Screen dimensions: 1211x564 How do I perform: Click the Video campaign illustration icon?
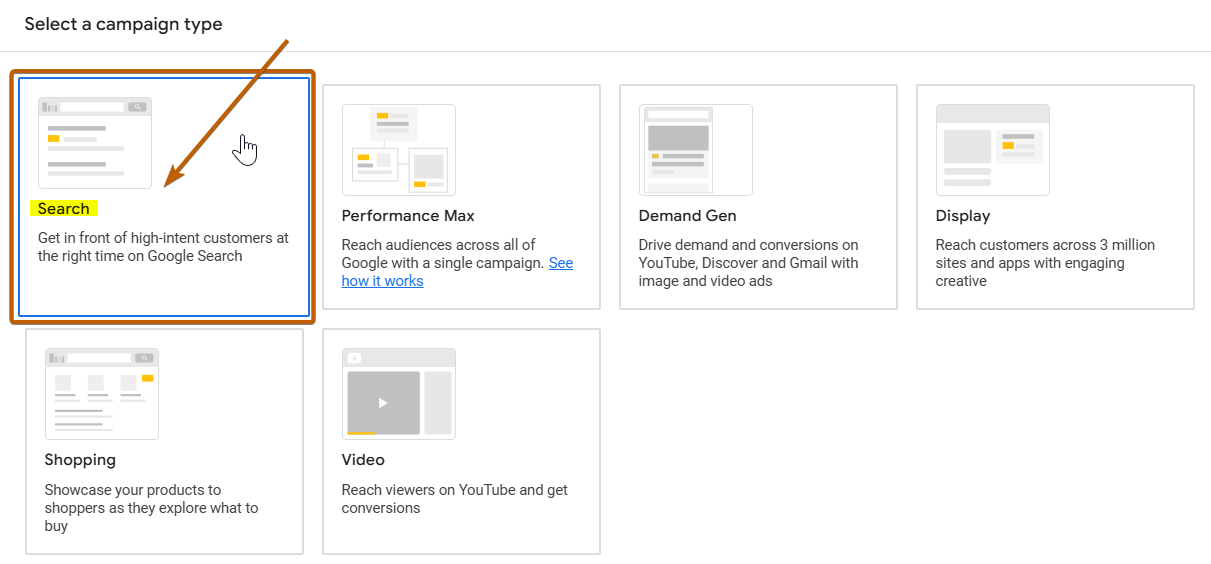pos(398,394)
